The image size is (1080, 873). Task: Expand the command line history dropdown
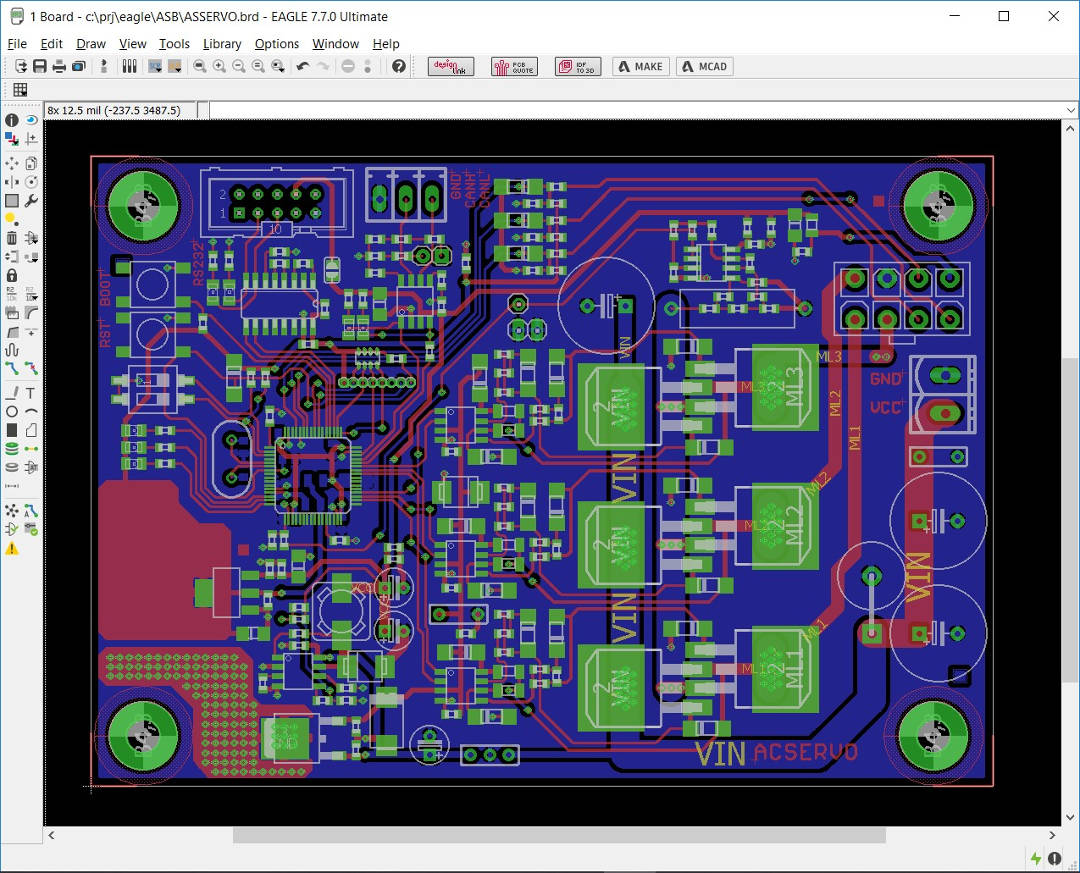click(x=1070, y=110)
